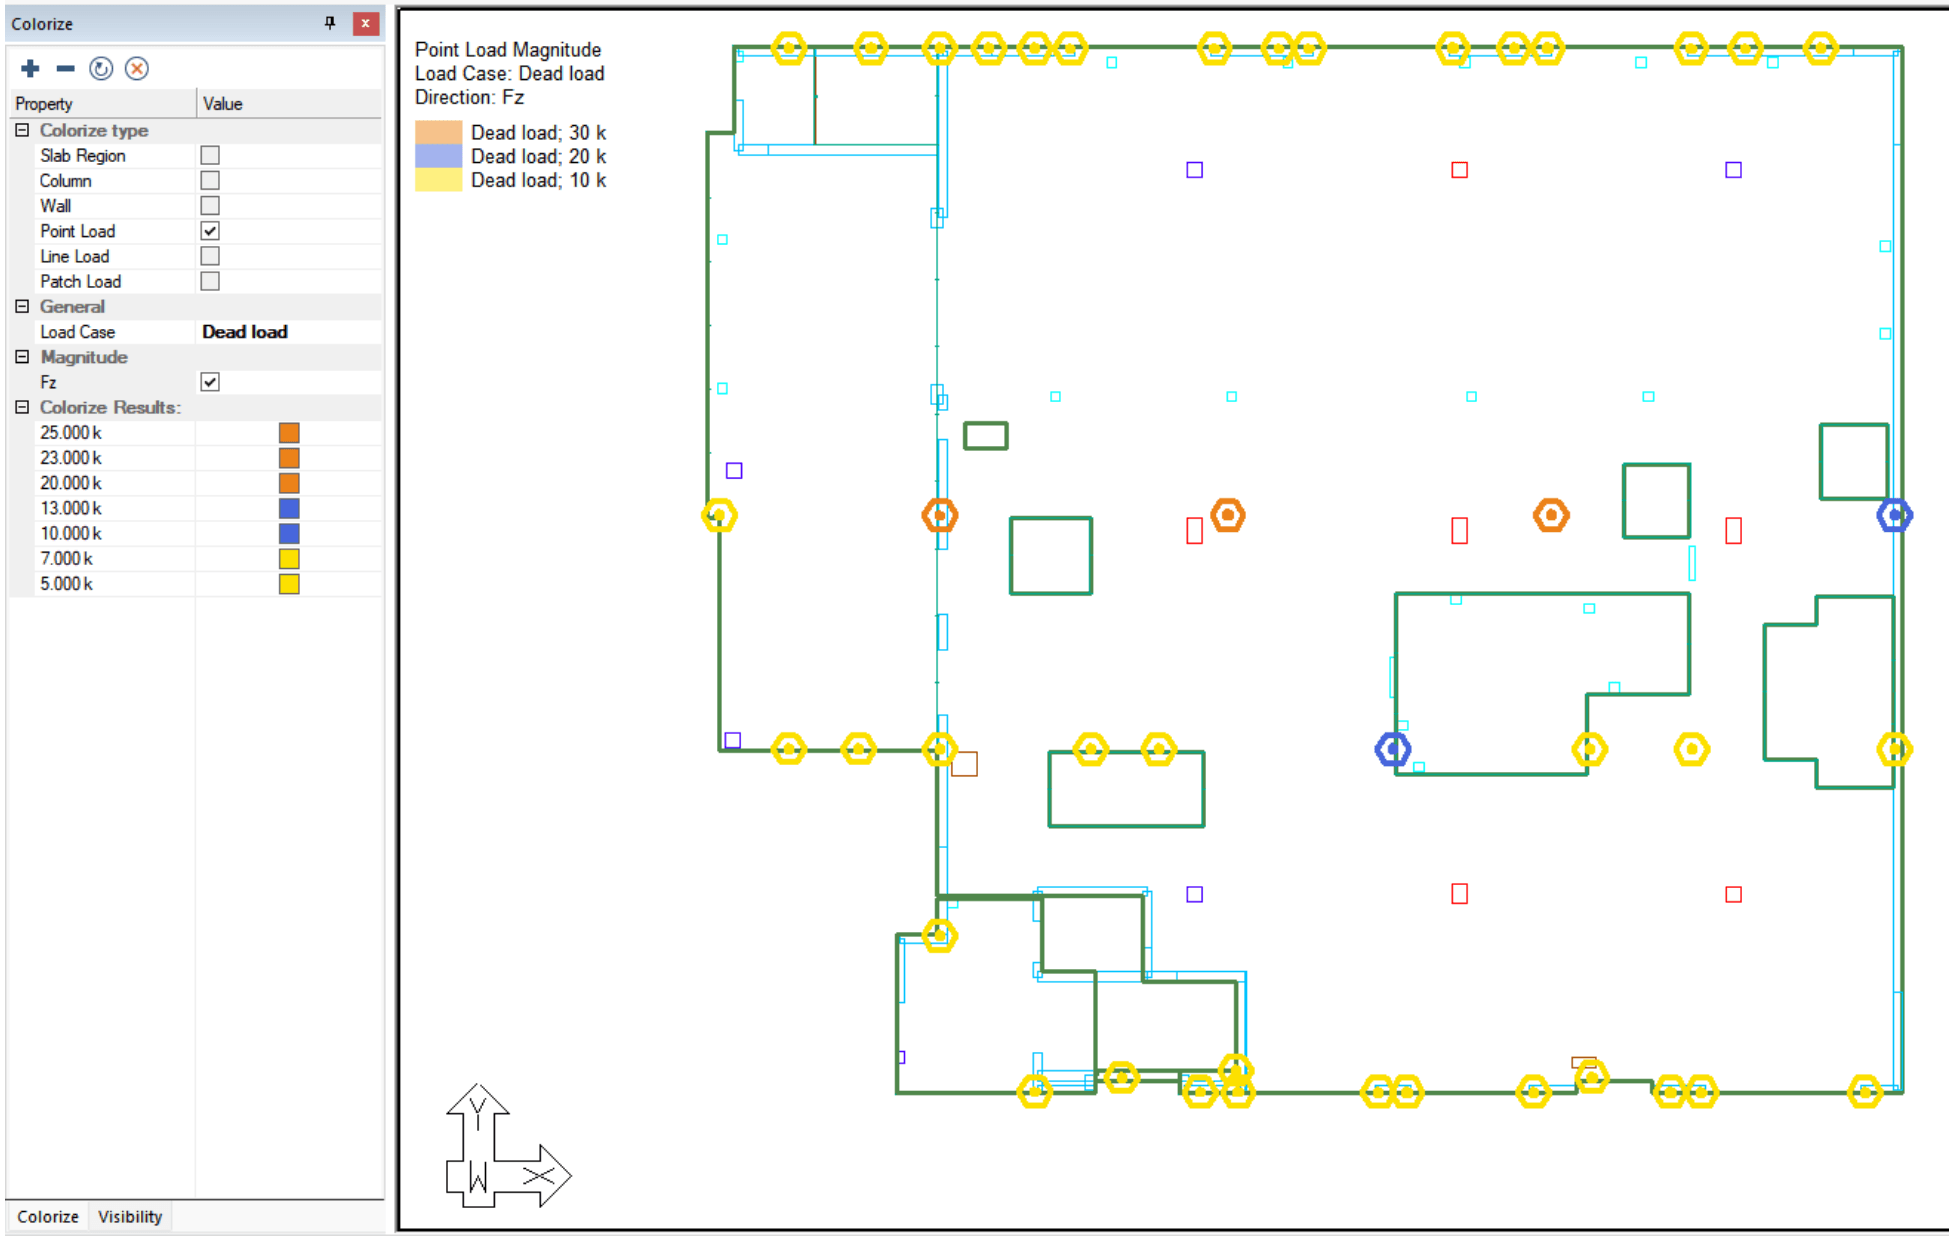Toggle the Fz magnitude checkbox
Image resolution: width=1950 pixels, height=1236 pixels.
(210, 382)
